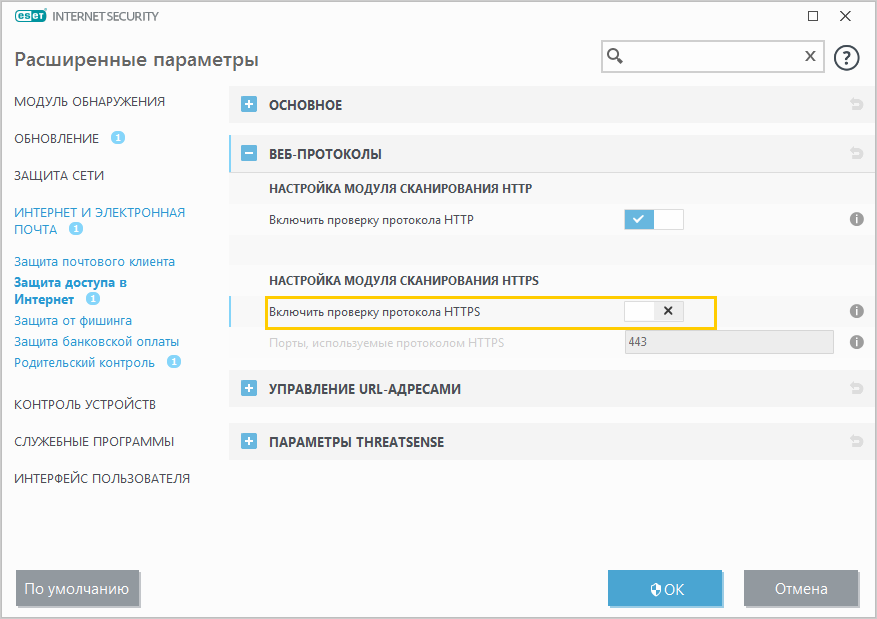This screenshot has width=877, height=619.
Task: Click info icon beside HTTPS ports field
Action: click(856, 342)
